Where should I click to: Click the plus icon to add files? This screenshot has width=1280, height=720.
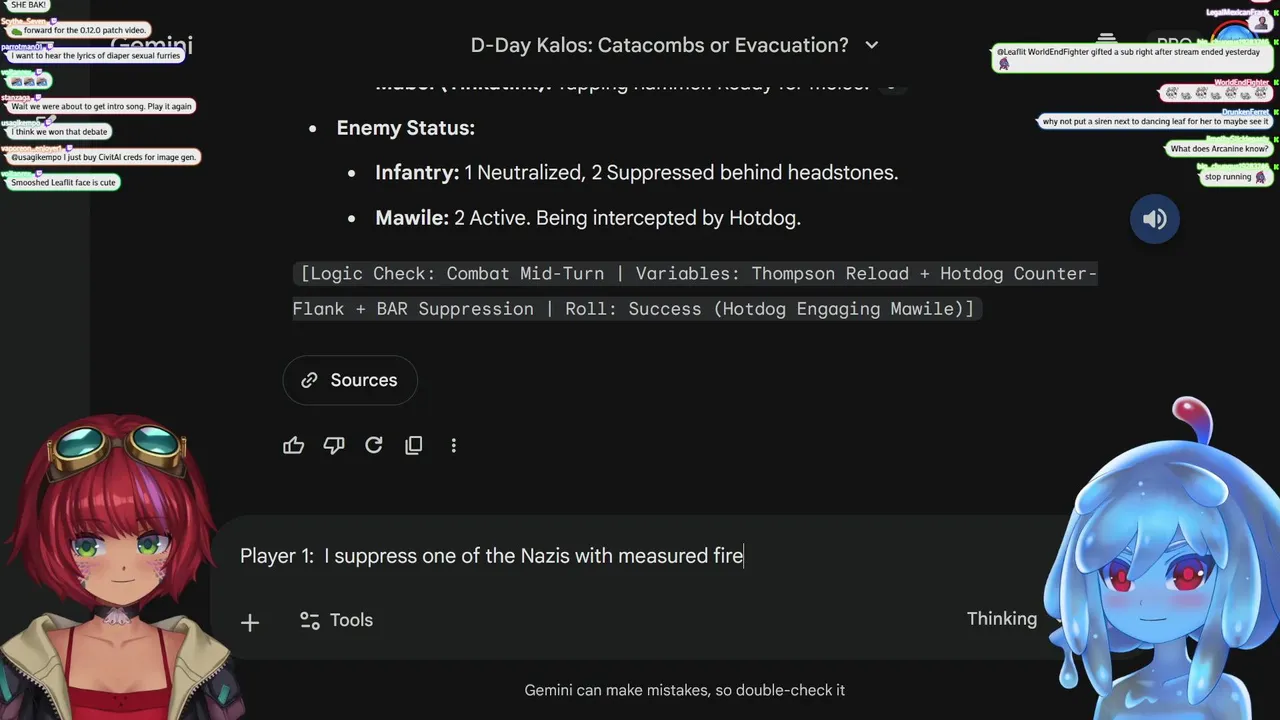[x=250, y=622]
